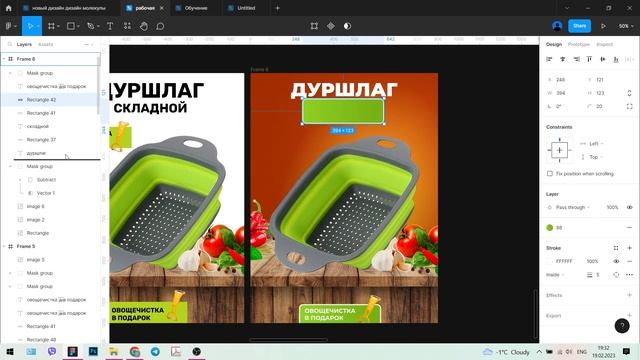Open zoom level 50% dropdown

pos(626,26)
